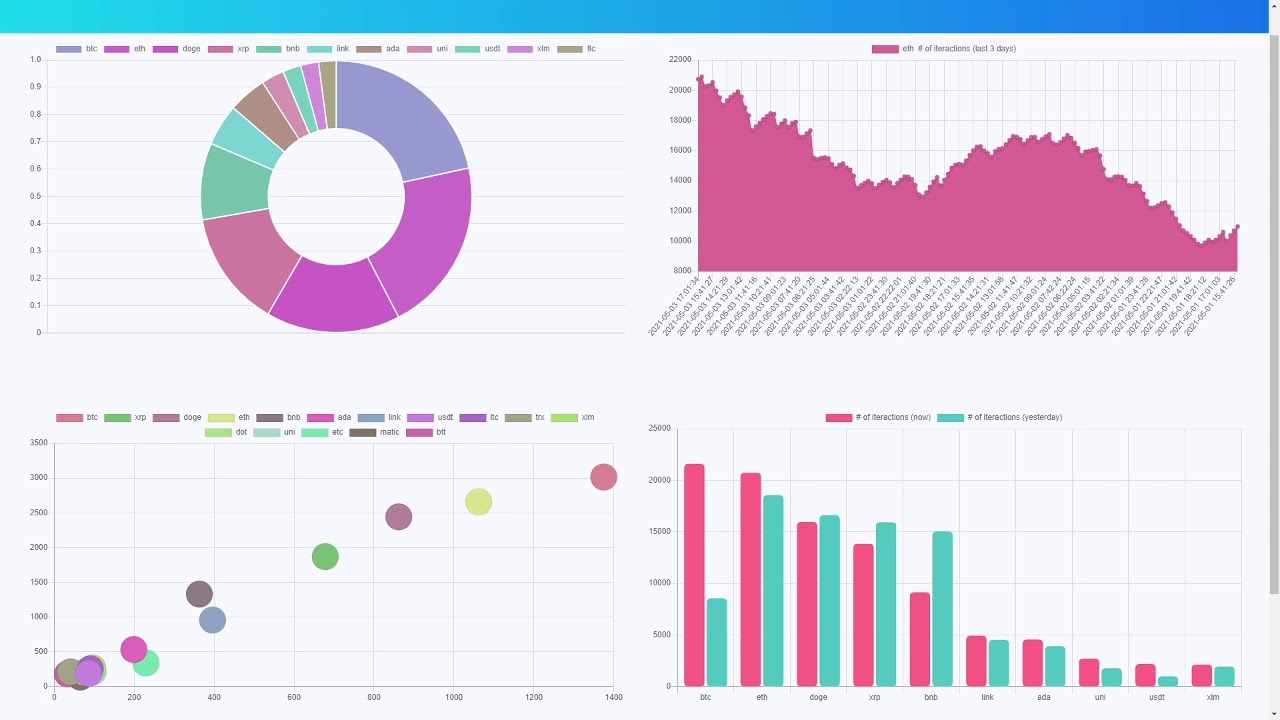Toggle btc in the doughnut chart legend
Viewport: 1280px width, 720px height.
[x=76, y=48]
